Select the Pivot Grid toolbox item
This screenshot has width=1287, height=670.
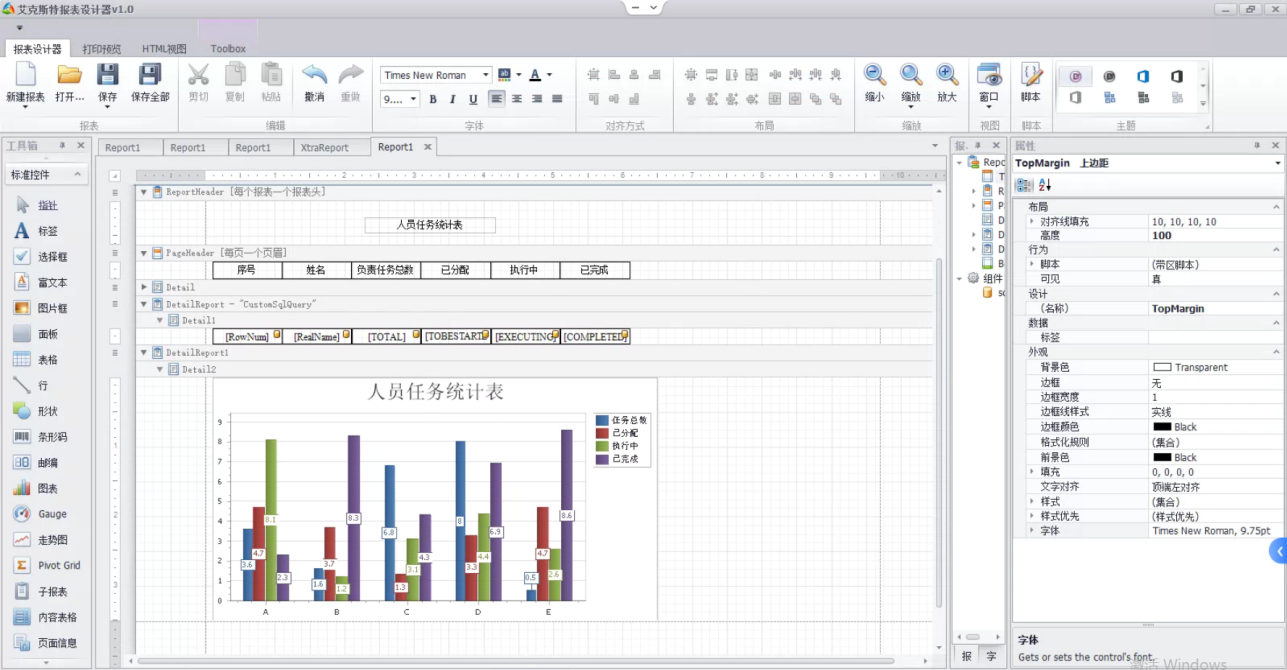click(22, 565)
